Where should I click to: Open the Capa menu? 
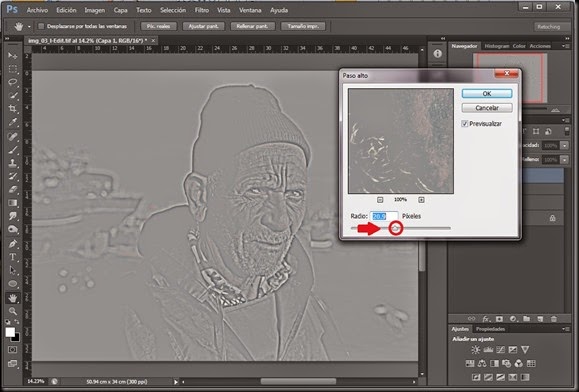[x=120, y=10]
